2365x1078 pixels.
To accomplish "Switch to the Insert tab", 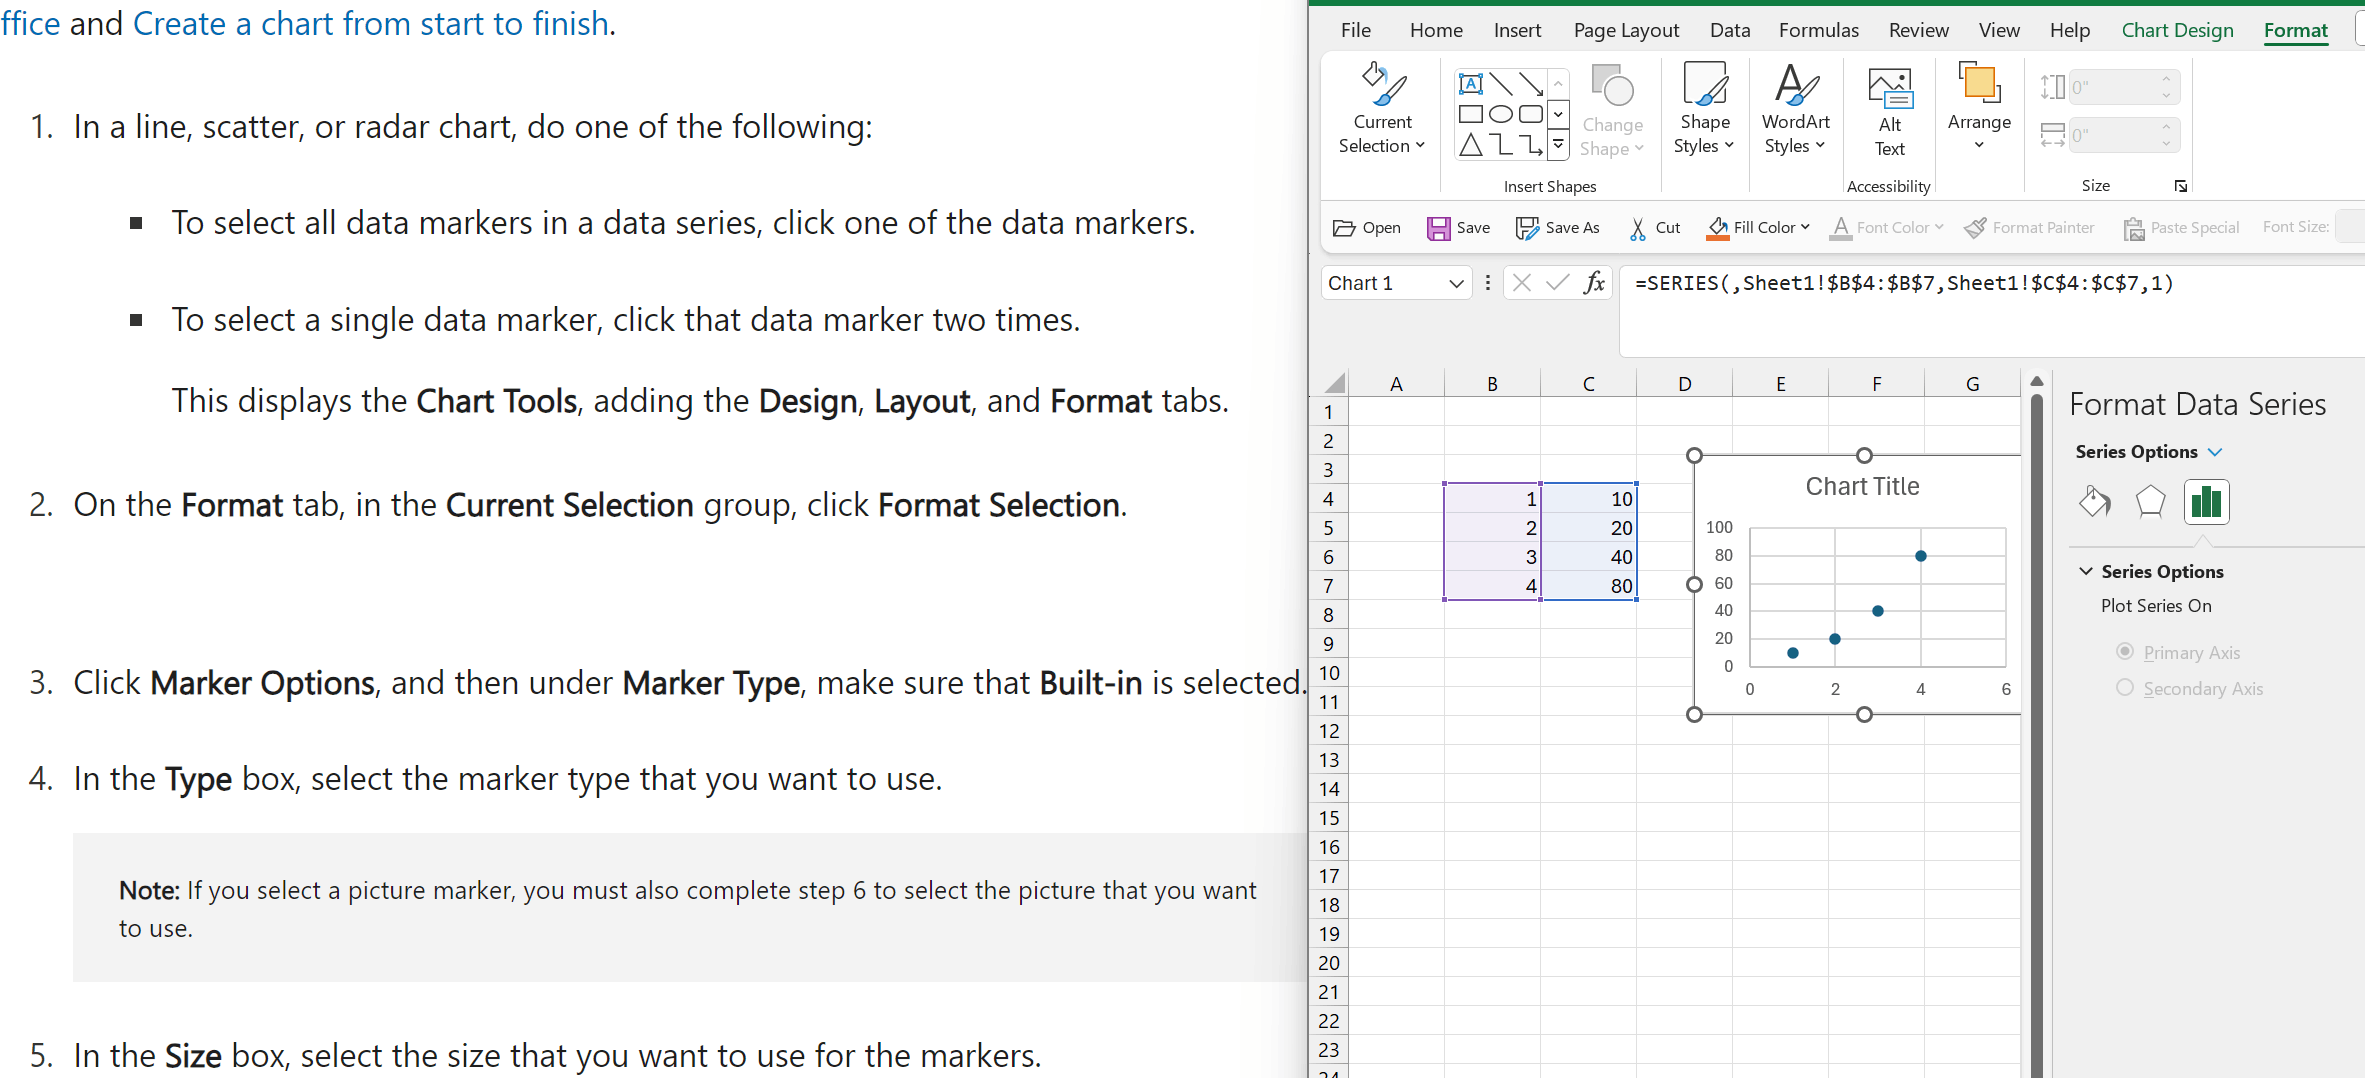I will (x=1517, y=30).
